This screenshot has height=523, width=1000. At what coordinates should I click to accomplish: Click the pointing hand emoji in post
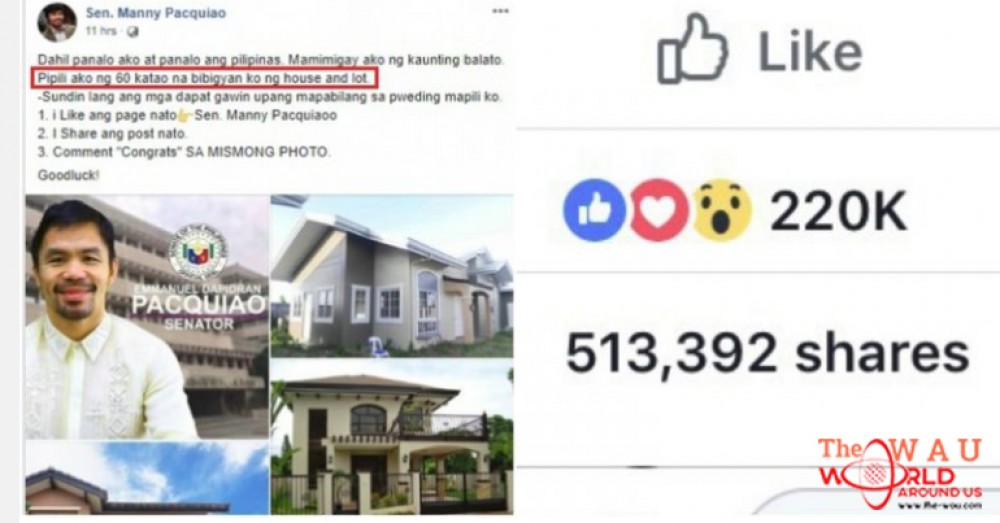click(x=184, y=116)
